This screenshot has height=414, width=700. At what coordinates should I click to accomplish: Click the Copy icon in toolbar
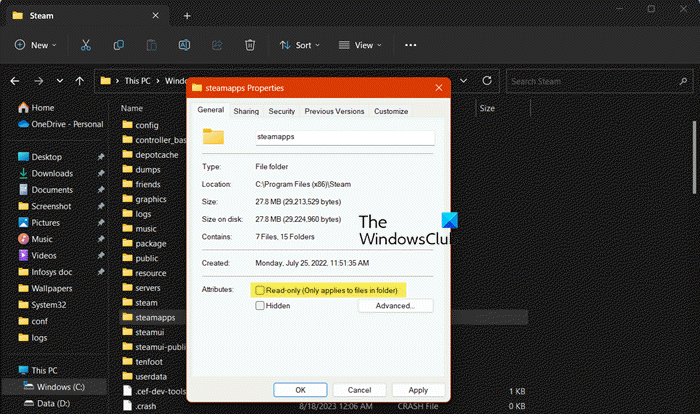point(119,45)
